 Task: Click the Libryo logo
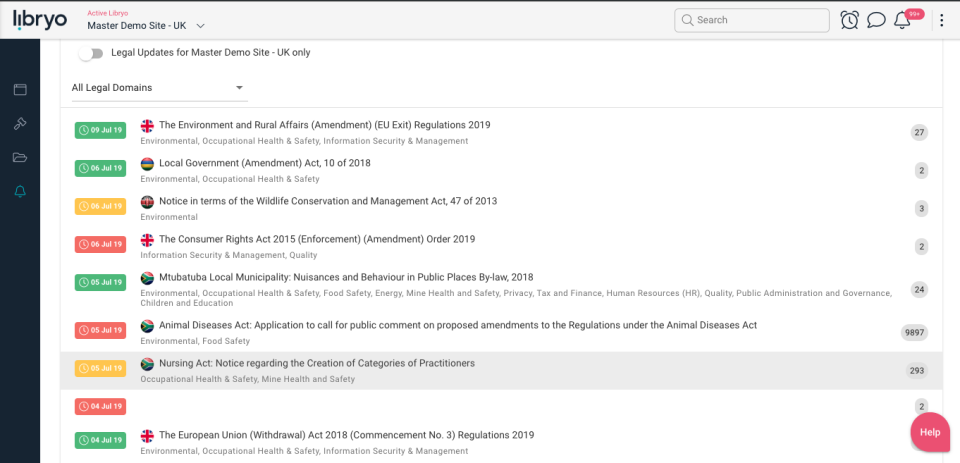(x=42, y=19)
